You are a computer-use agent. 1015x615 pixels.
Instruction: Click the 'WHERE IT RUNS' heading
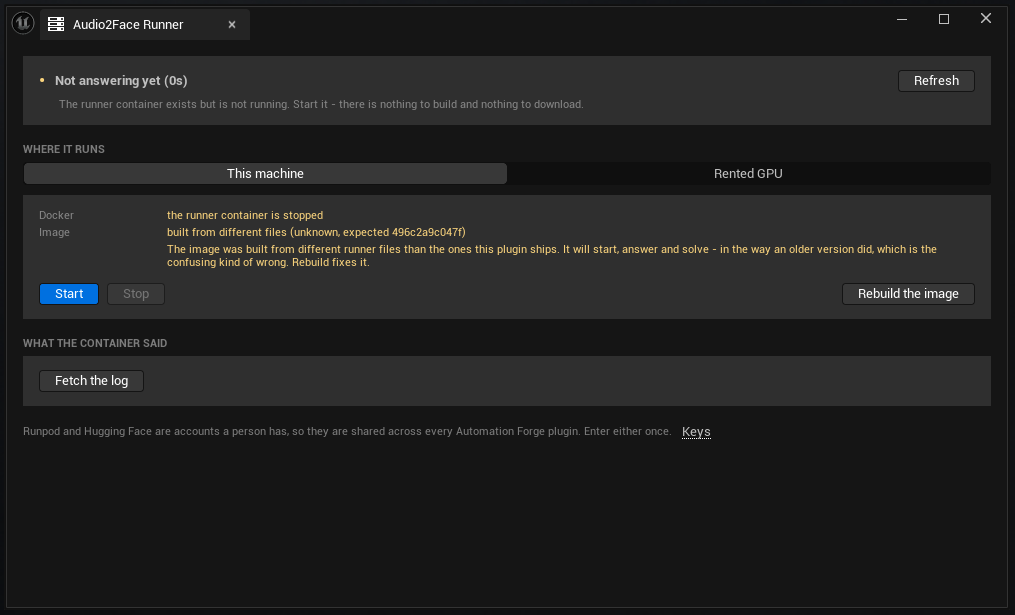click(x=63, y=149)
